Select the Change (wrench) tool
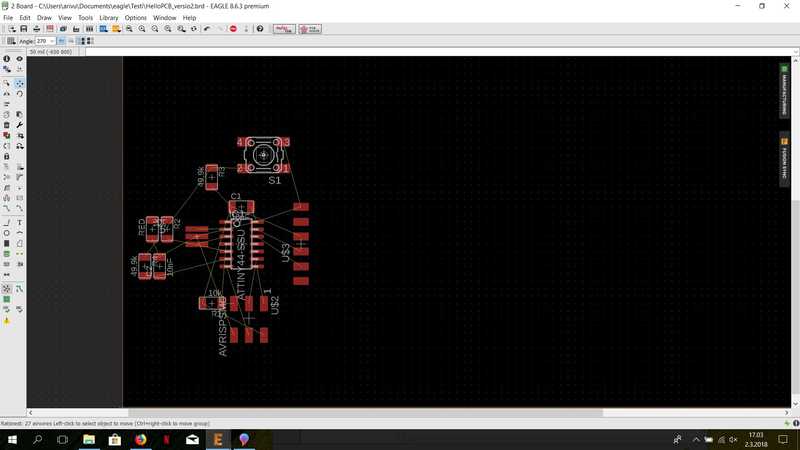Viewport: 800px width, 450px height. coord(19,125)
